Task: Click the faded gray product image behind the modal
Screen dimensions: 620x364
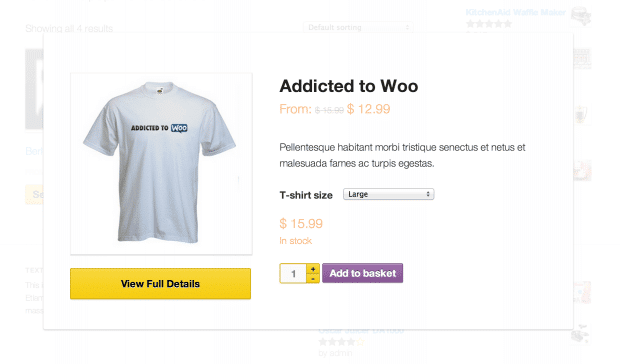Action: pos(34,89)
